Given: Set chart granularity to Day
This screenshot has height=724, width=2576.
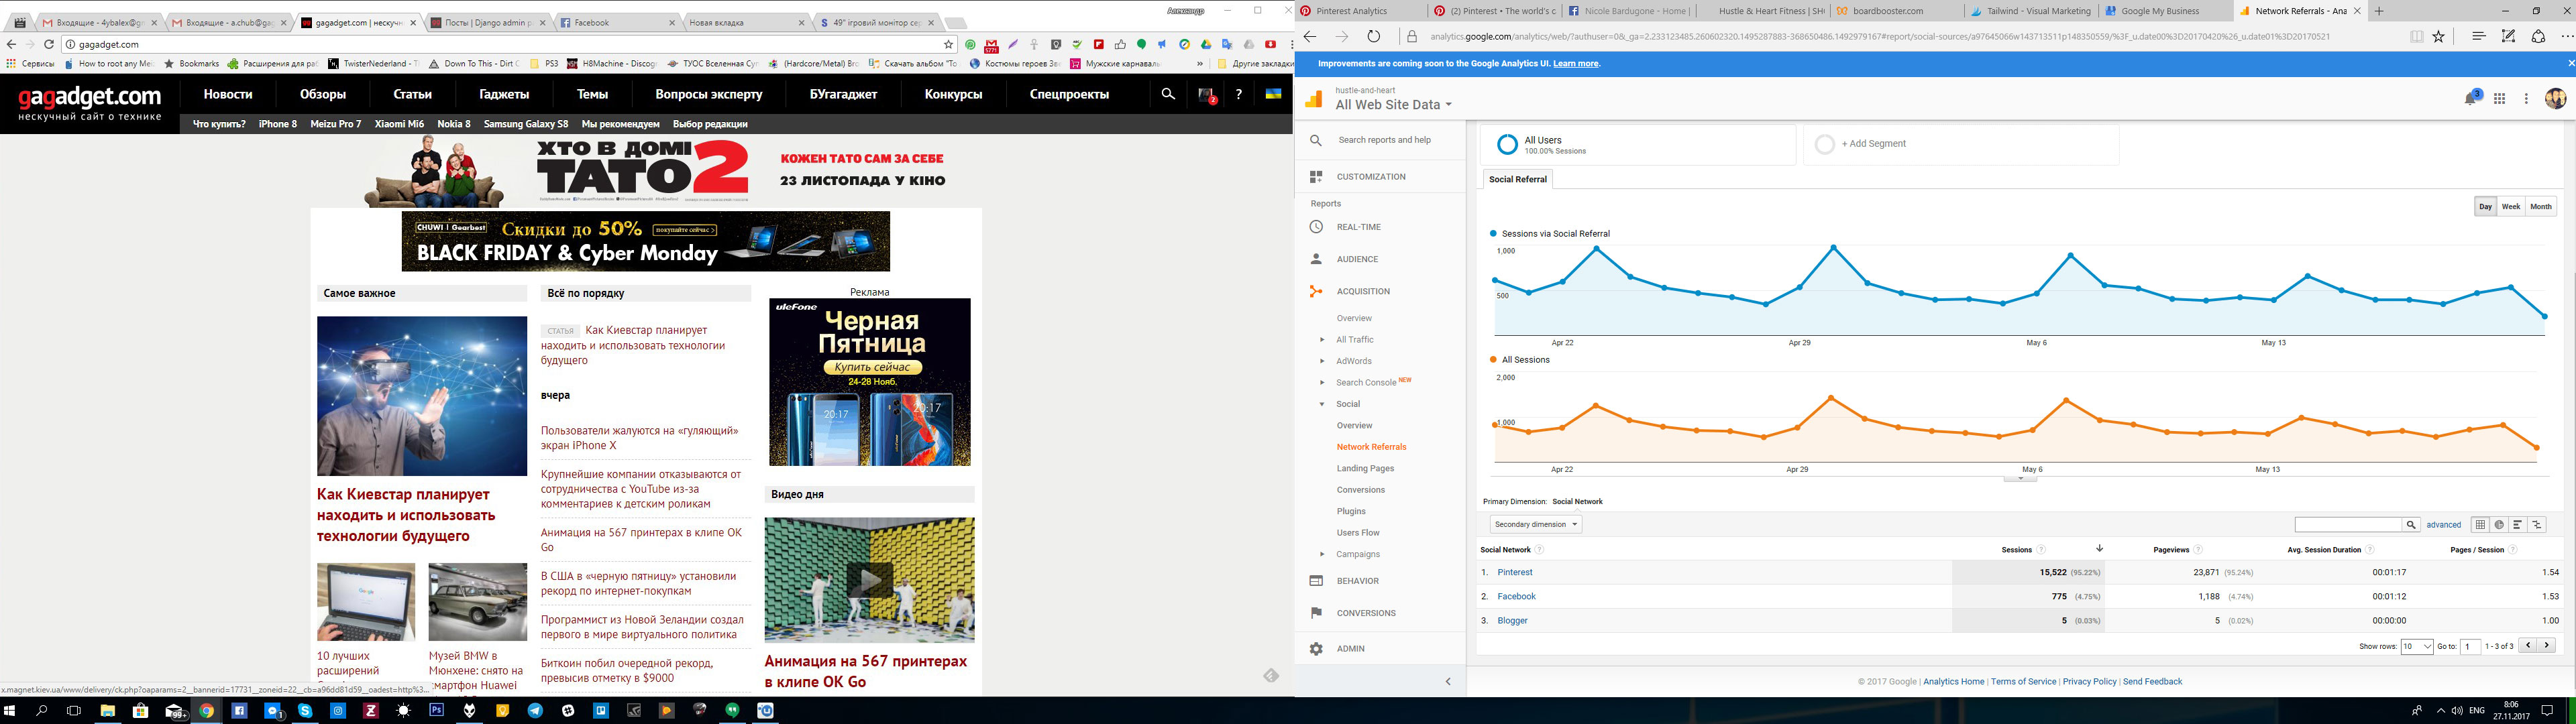Looking at the screenshot, I should [x=2485, y=206].
